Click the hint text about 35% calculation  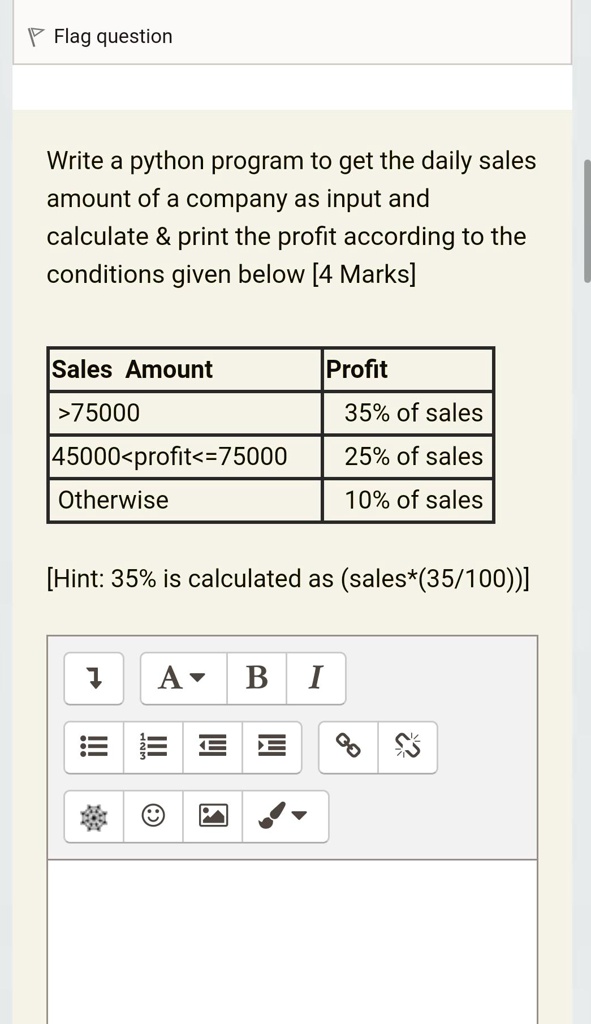288,579
